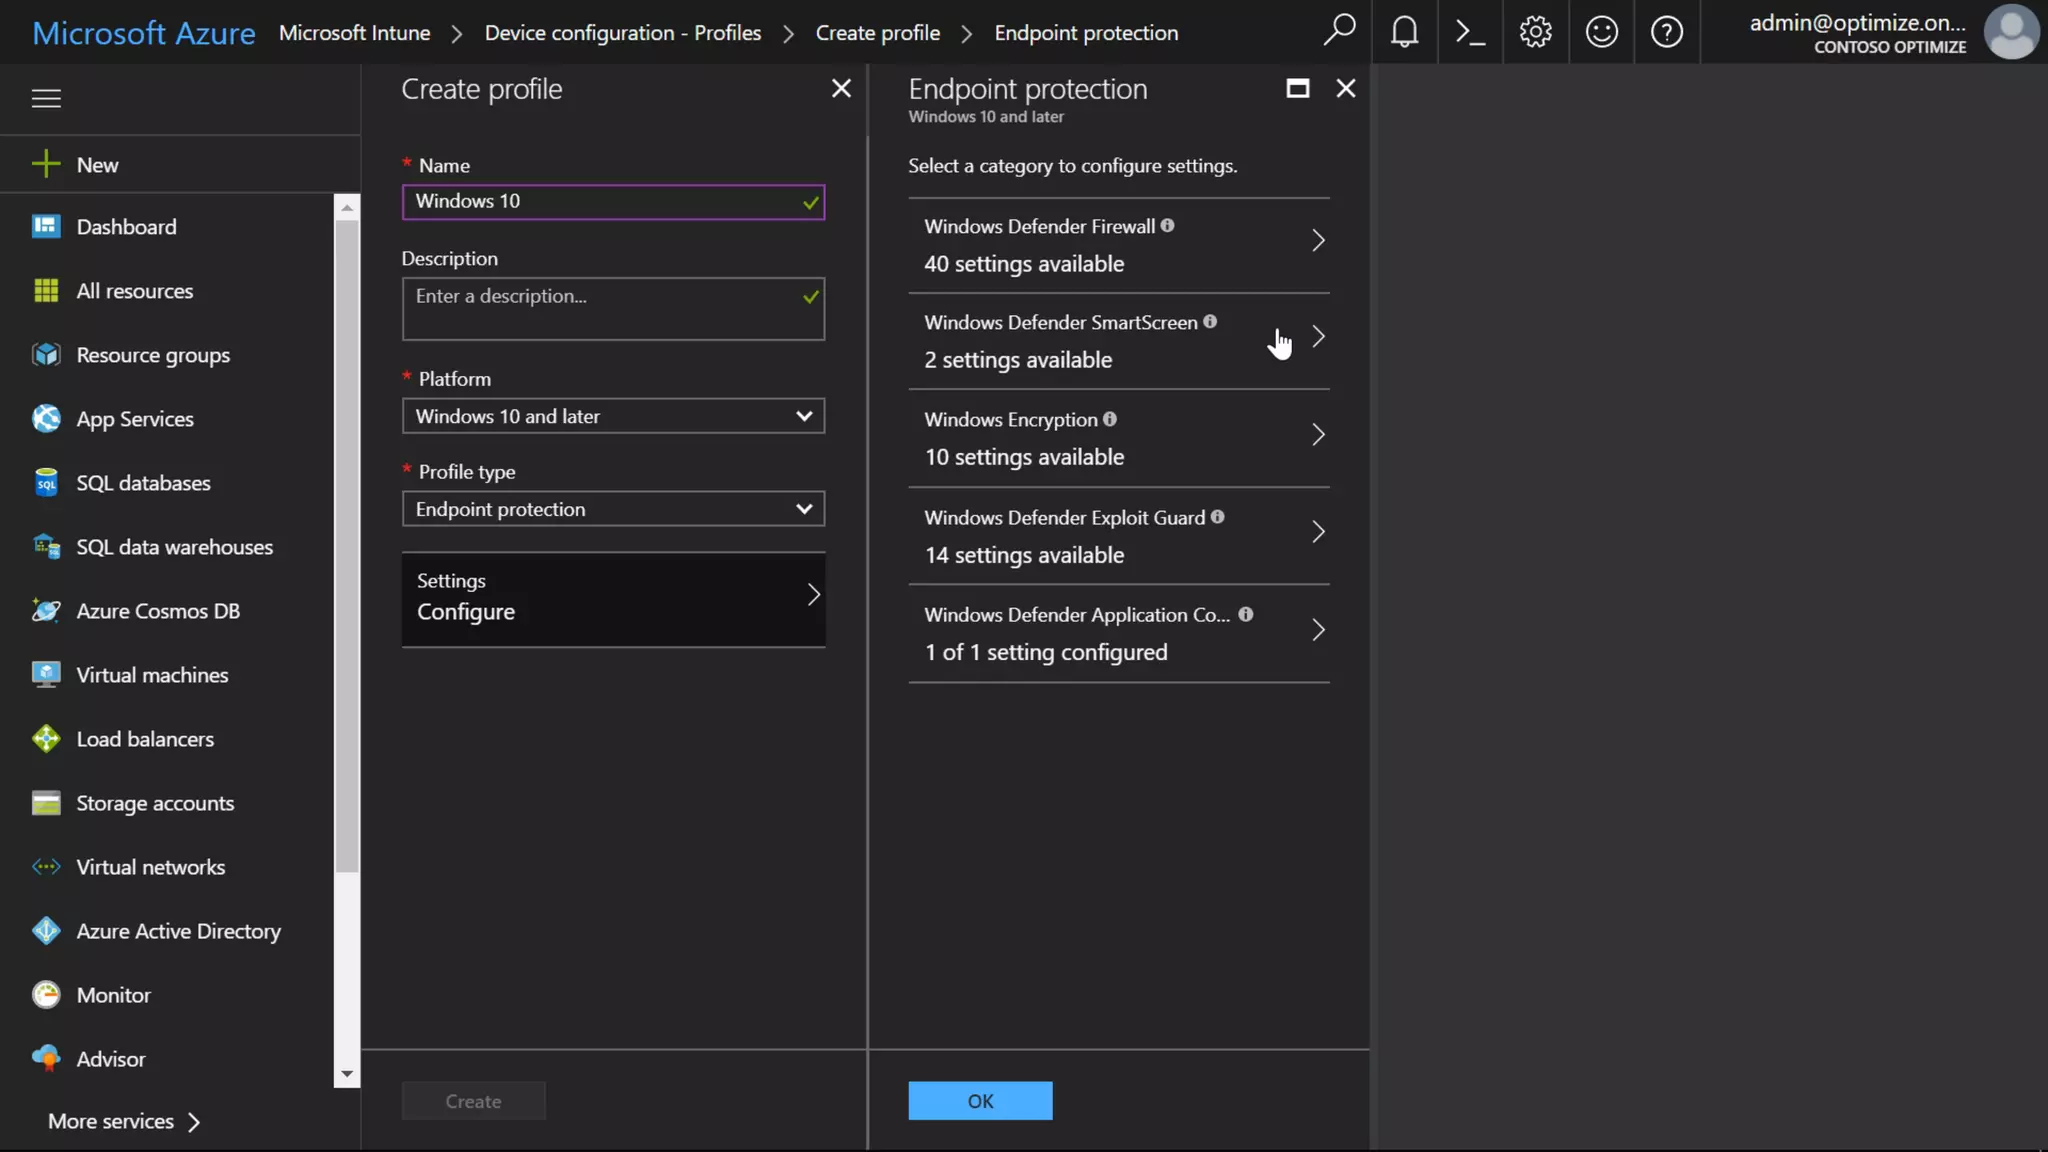Click the green plus icon next to New

click(x=46, y=164)
